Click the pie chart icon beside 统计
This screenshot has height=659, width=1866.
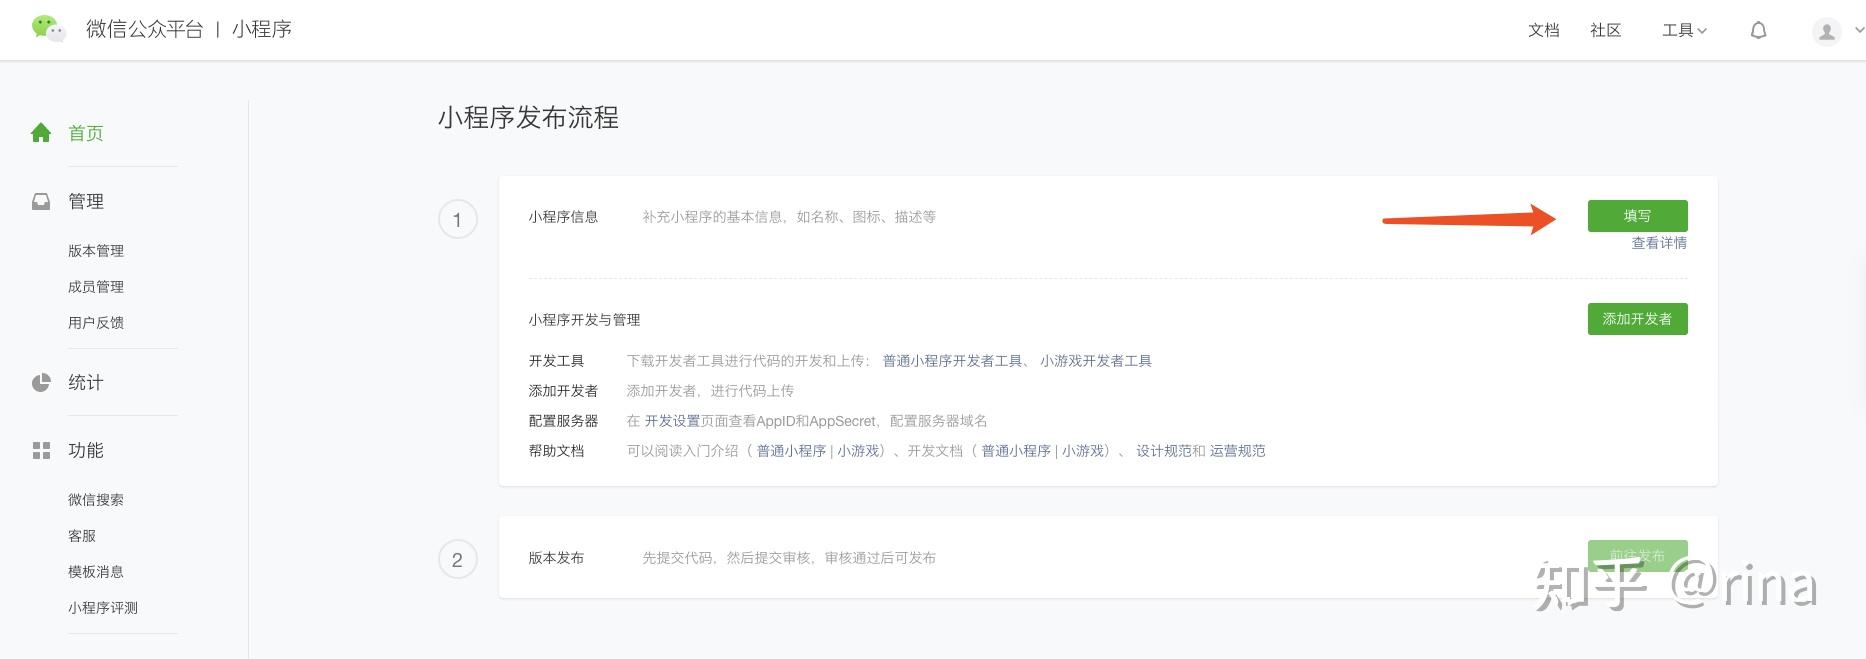(x=41, y=383)
